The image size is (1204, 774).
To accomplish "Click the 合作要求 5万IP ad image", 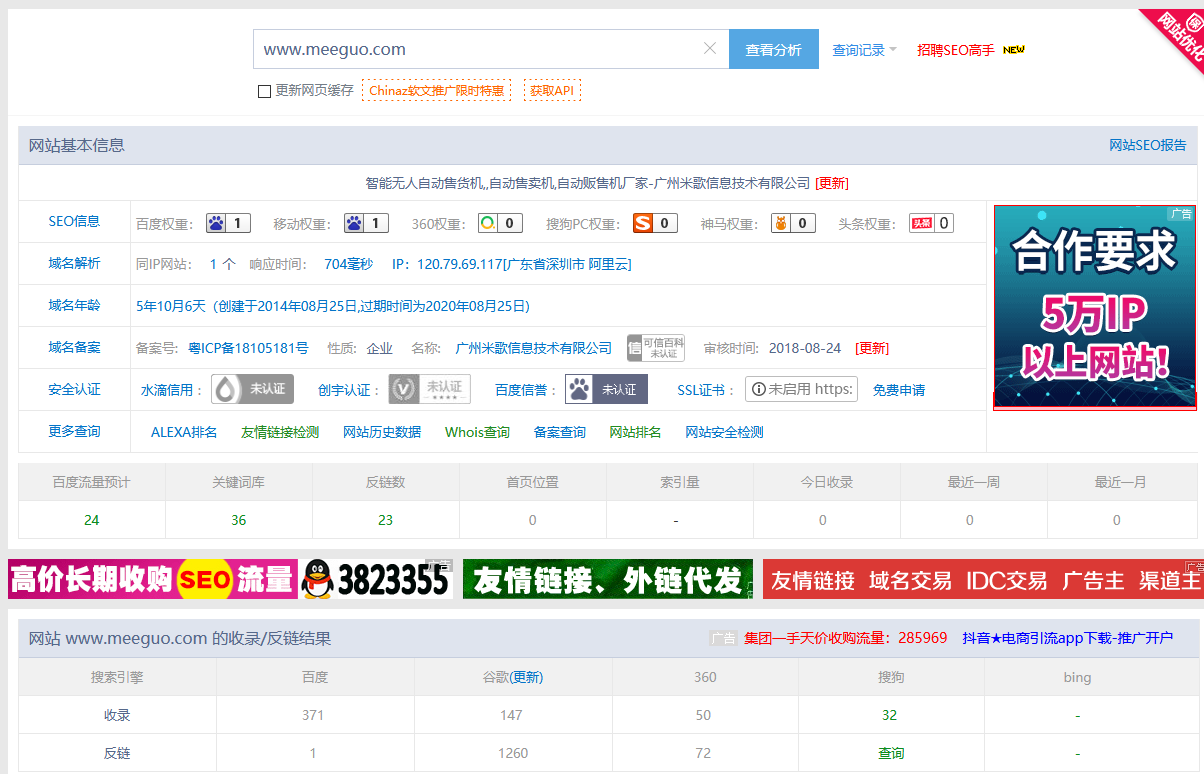I will pyautogui.click(x=1094, y=307).
